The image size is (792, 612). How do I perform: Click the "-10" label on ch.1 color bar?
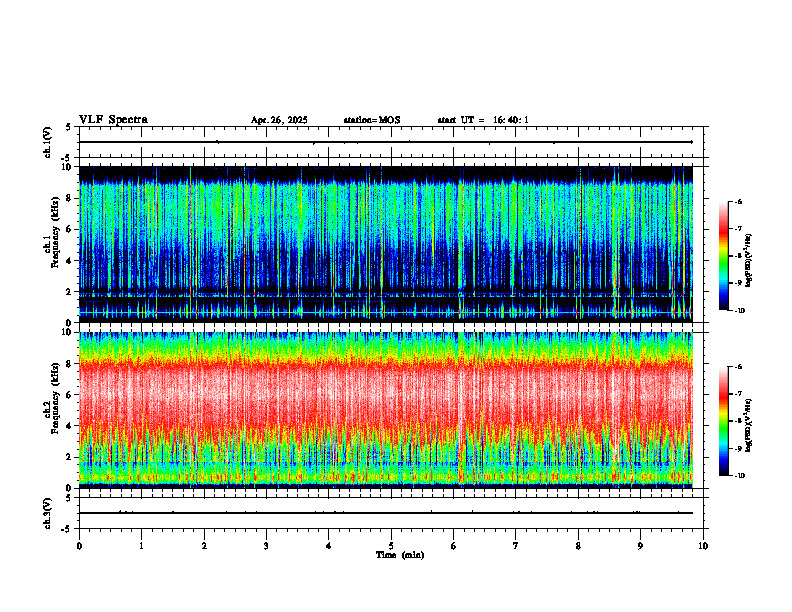pos(739,311)
